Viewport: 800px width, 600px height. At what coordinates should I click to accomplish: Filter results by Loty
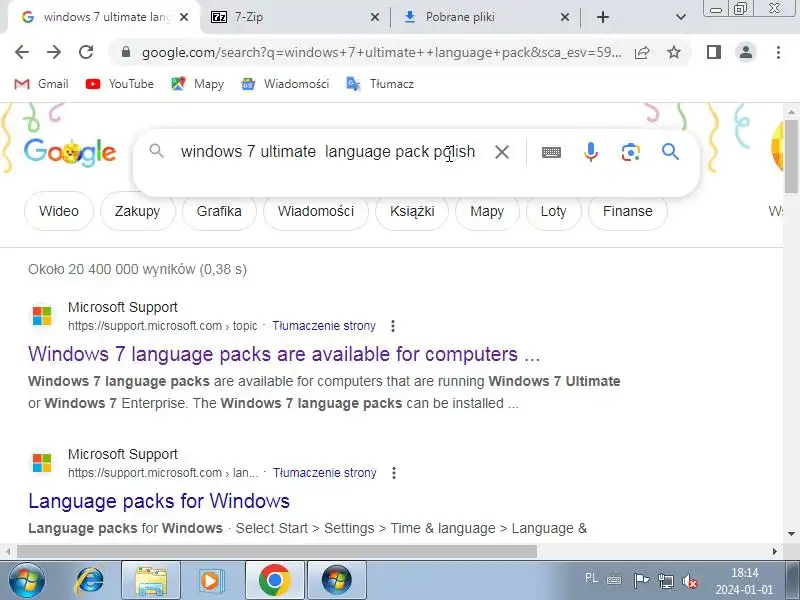click(554, 211)
